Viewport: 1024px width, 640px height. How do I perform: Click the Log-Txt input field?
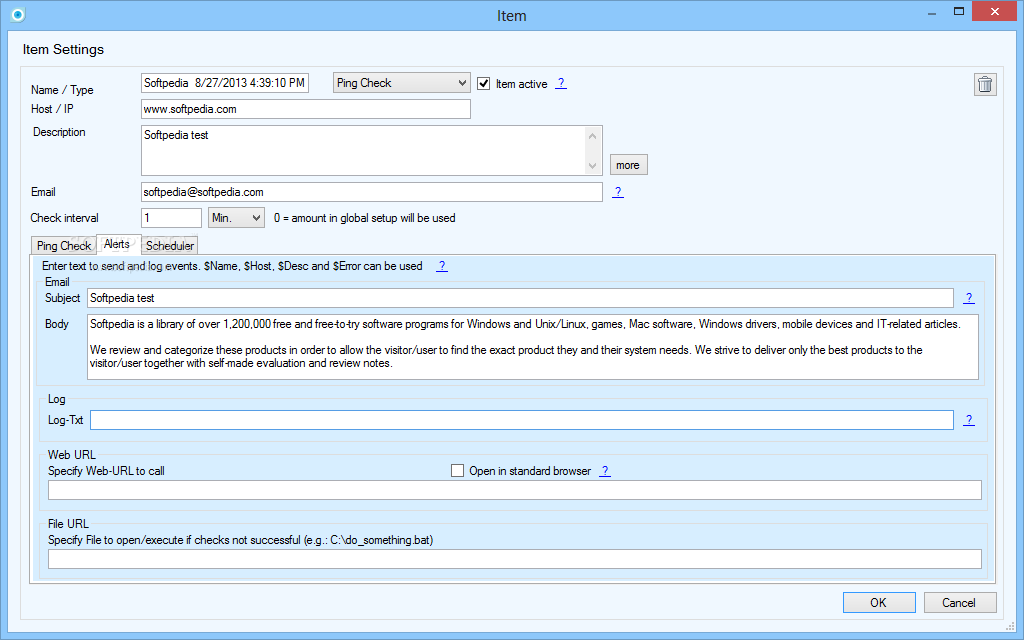522,420
